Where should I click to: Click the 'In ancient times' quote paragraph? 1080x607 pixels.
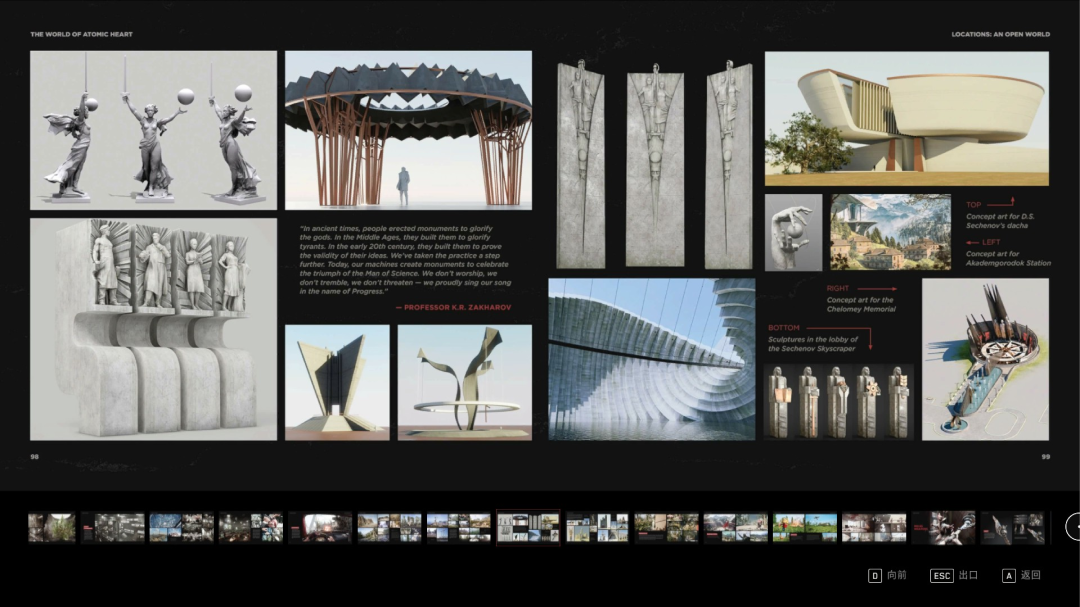coord(406,260)
